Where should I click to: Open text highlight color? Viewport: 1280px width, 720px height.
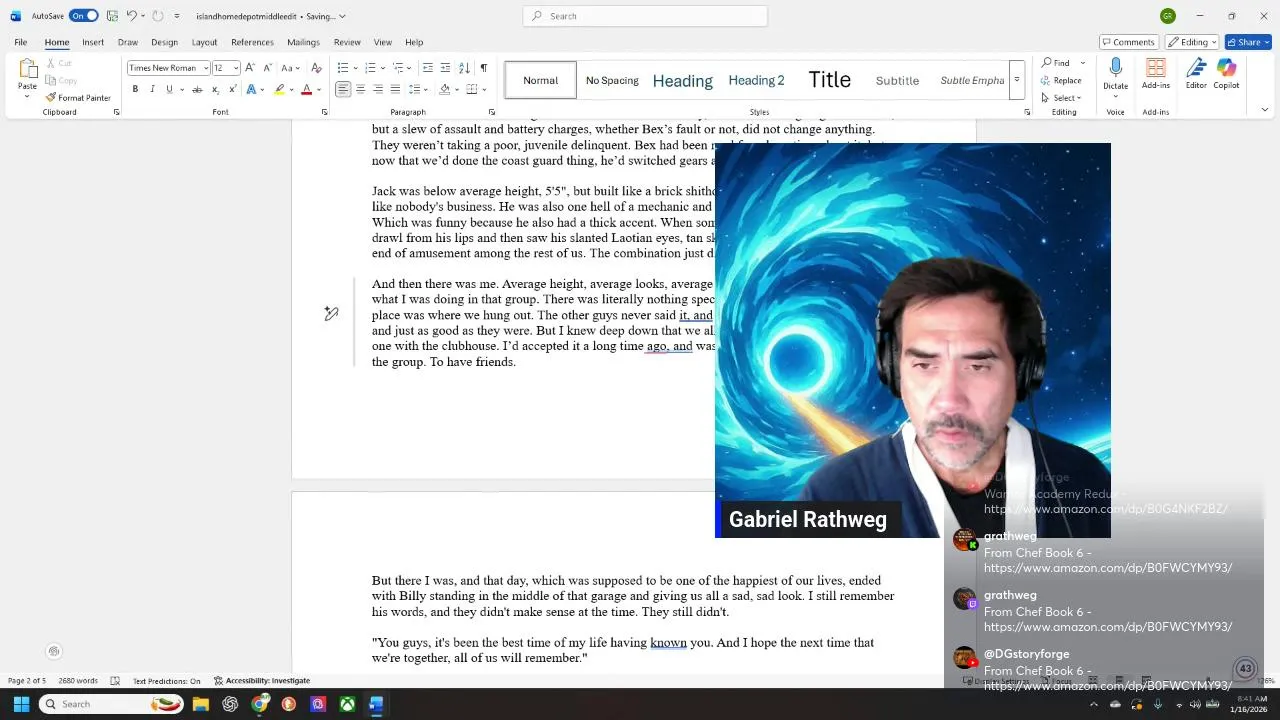280,89
